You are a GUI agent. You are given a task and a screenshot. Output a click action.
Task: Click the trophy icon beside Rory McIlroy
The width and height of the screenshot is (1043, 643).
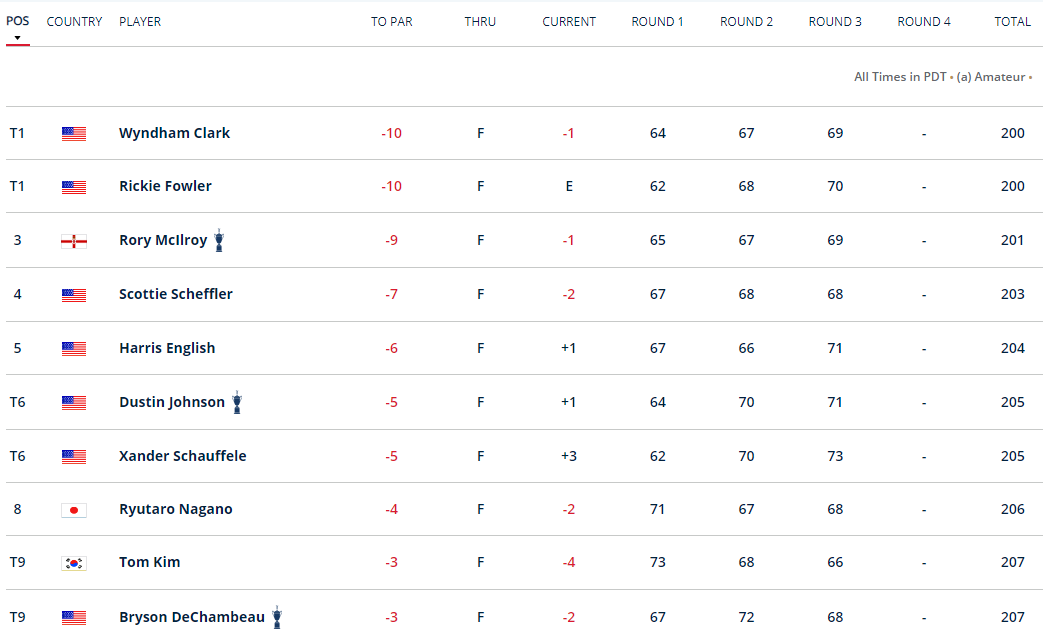[219, 240]
